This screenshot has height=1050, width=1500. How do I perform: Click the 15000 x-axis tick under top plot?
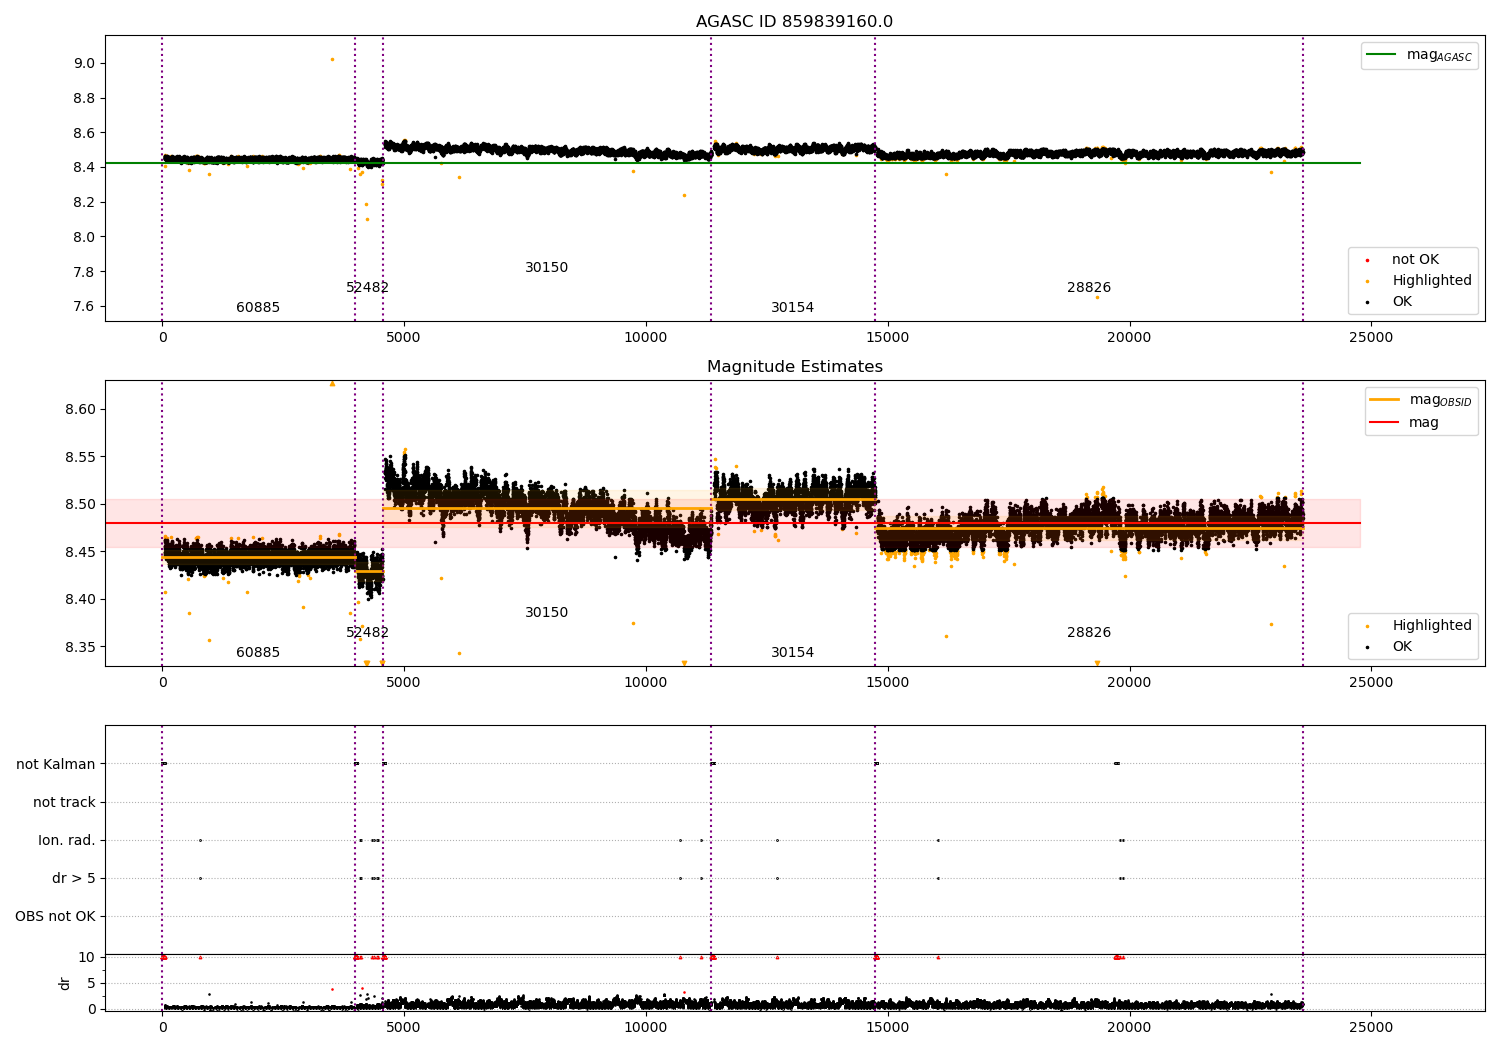click(888, 338)
